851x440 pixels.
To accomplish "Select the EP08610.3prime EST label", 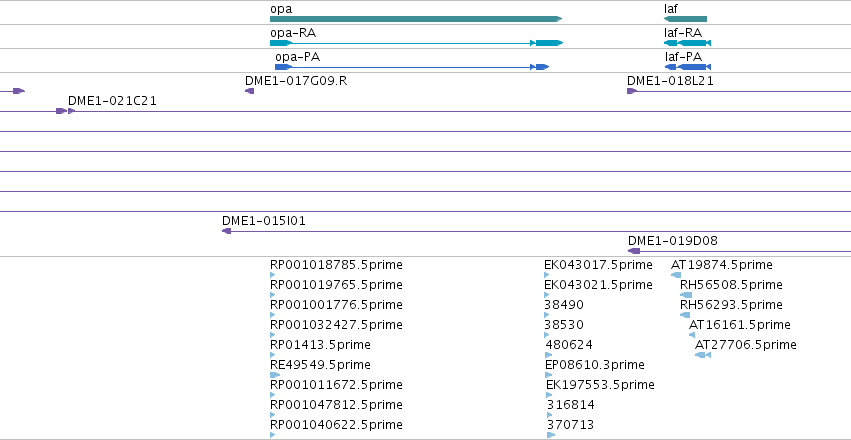I will [x=595, y=365].
